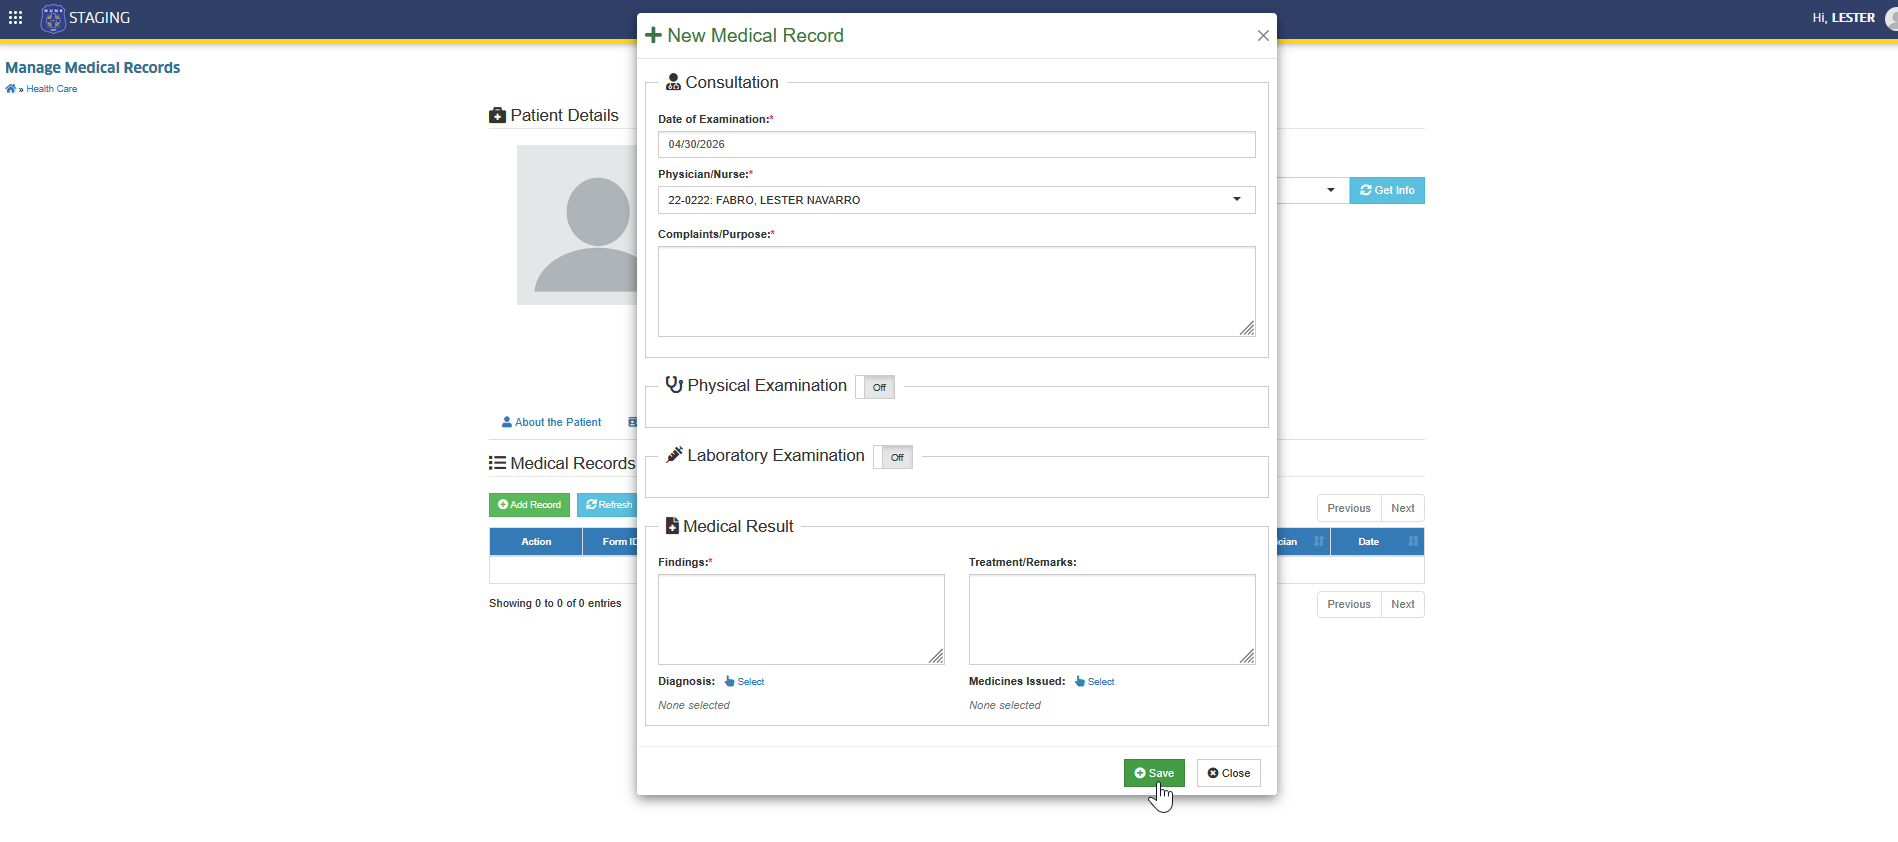Close the New Medical Record dialog with X
This screenshot has height=842, width=1898.
point(1263,36)
